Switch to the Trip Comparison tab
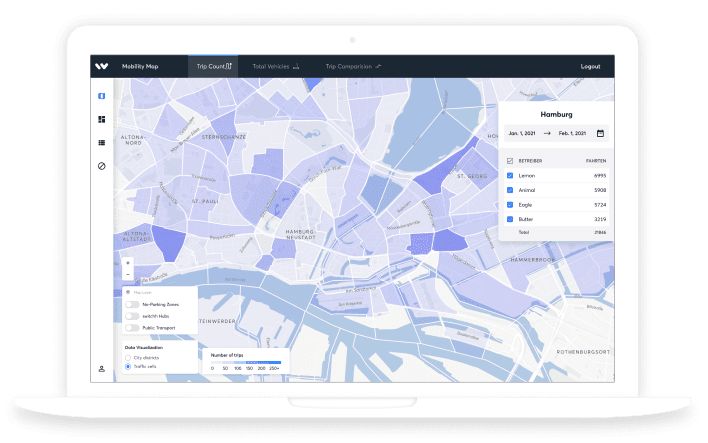This screenshot has width=708, height=443. point(353,66)
